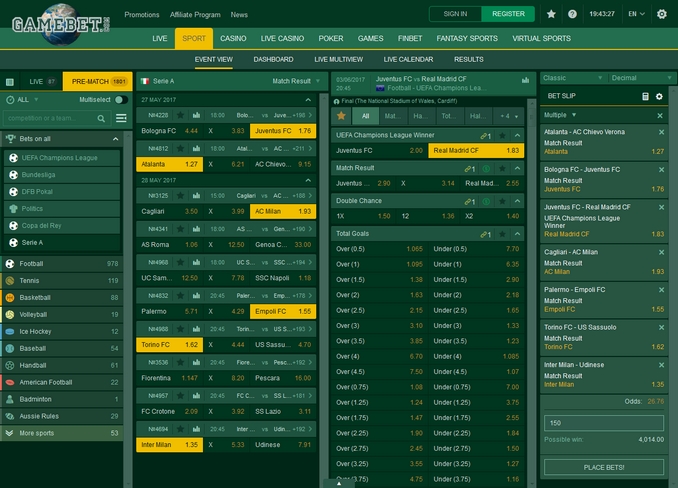Open bet slip settings gear
Viewport: 678px width, 488px height.
pos(659,96)
